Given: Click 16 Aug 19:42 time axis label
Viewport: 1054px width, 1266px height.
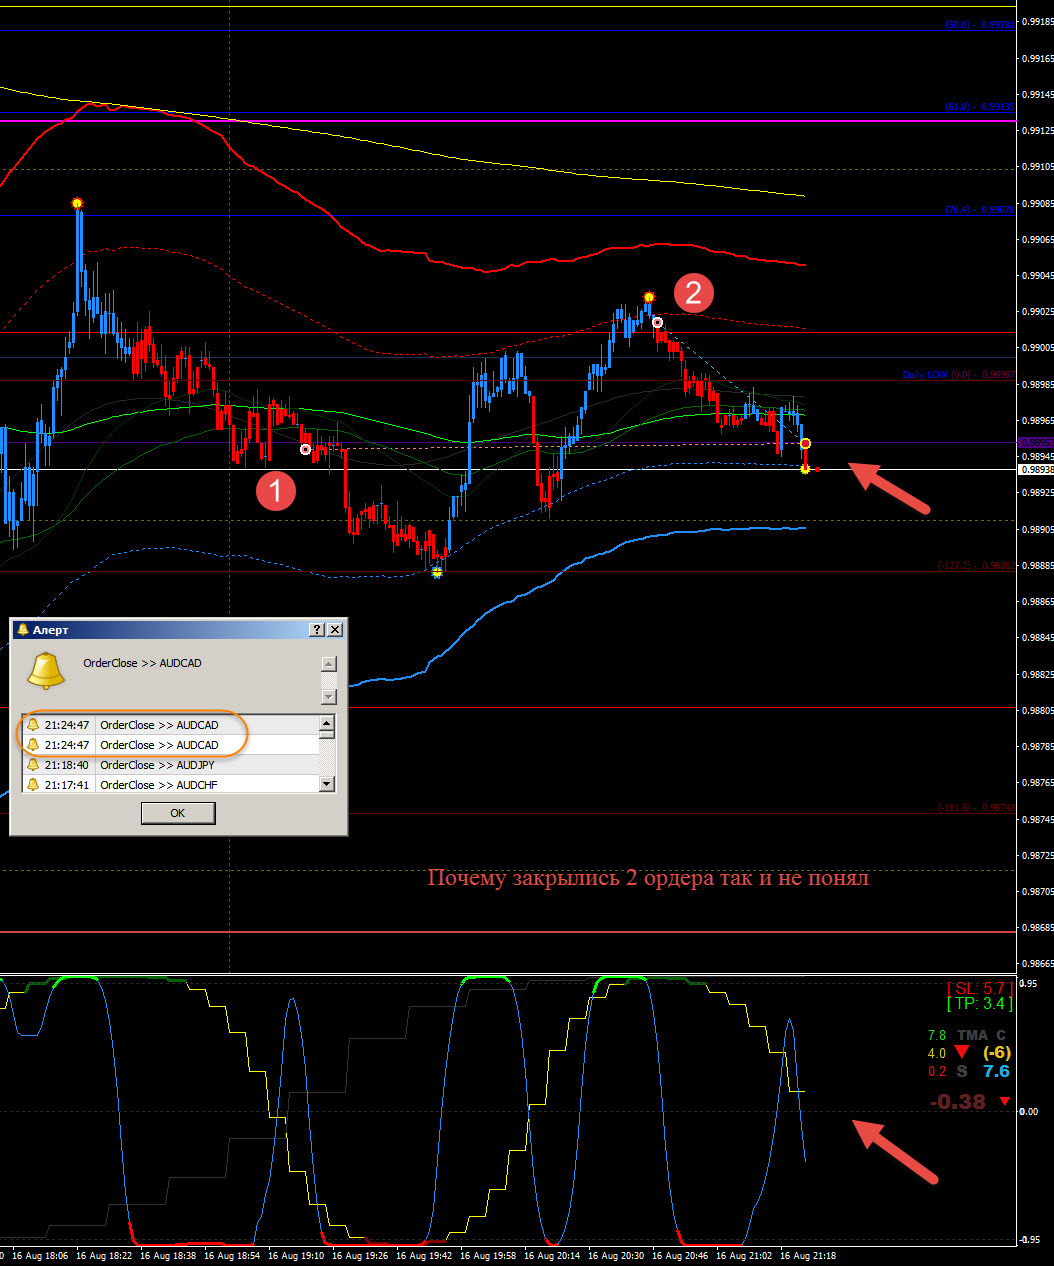Looking at the screenshot, I should tap(424, 1256).
